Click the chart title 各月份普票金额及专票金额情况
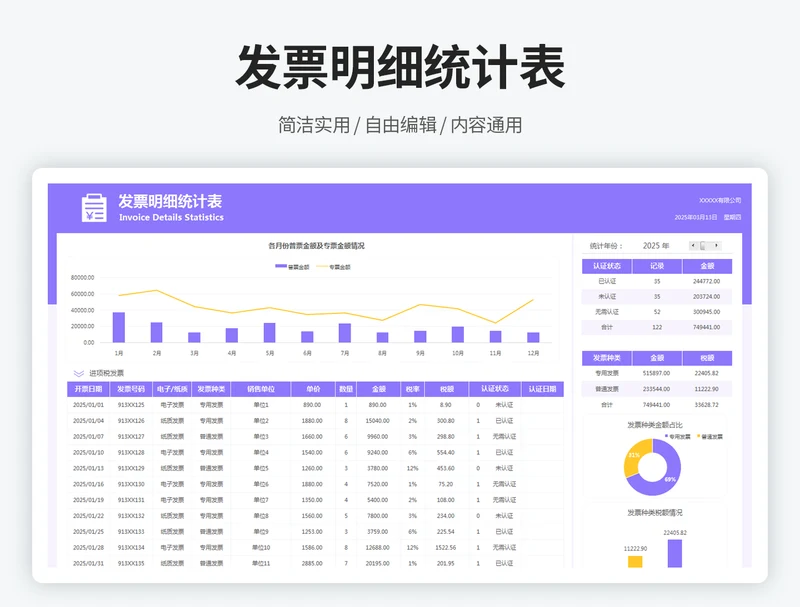The width and height of the screenshot is (800, 607). tap(316, 246)
